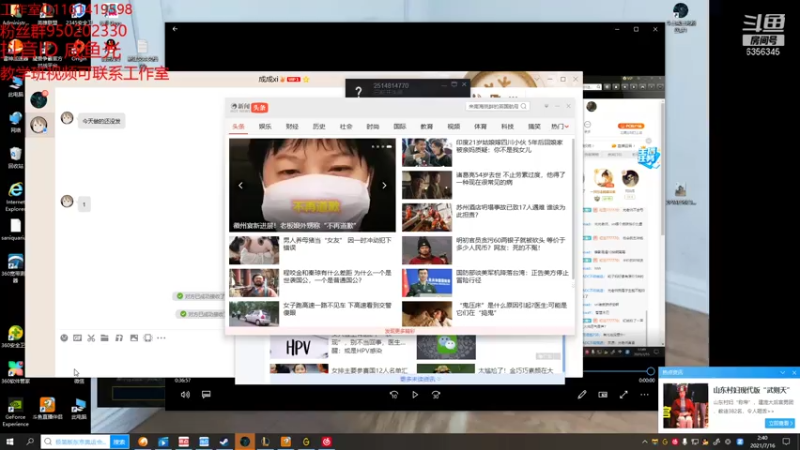The width and height of the screenshot is (800, 450).
Task: Click the silver car thumbnail news image
Action: click(x=254, y=313)
